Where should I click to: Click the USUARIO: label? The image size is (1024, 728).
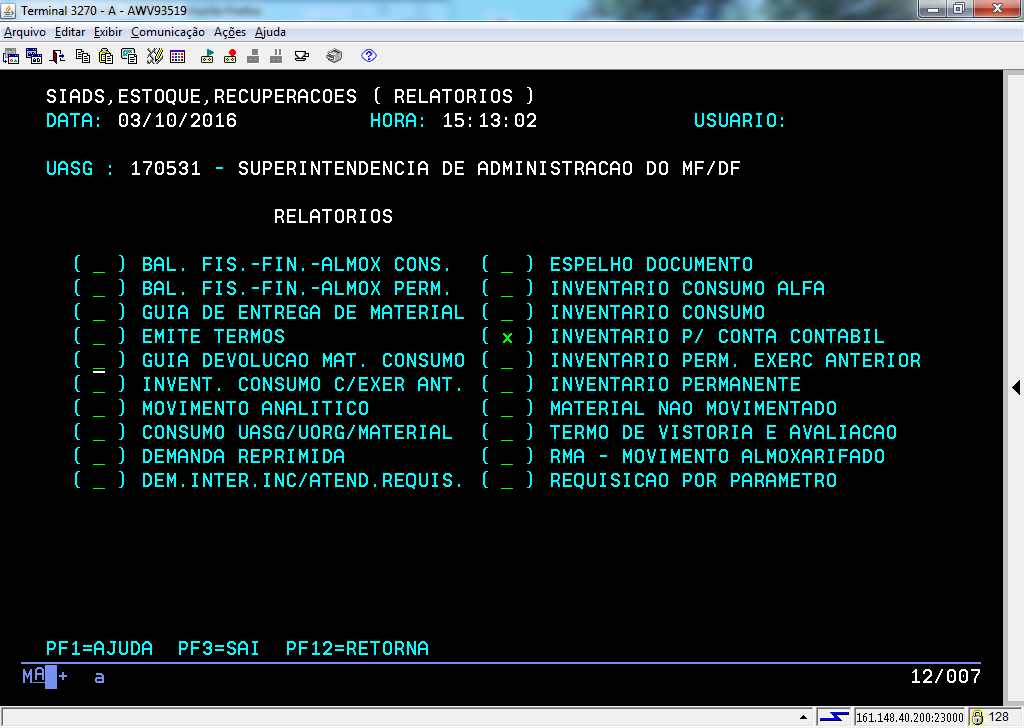[740, 121]
